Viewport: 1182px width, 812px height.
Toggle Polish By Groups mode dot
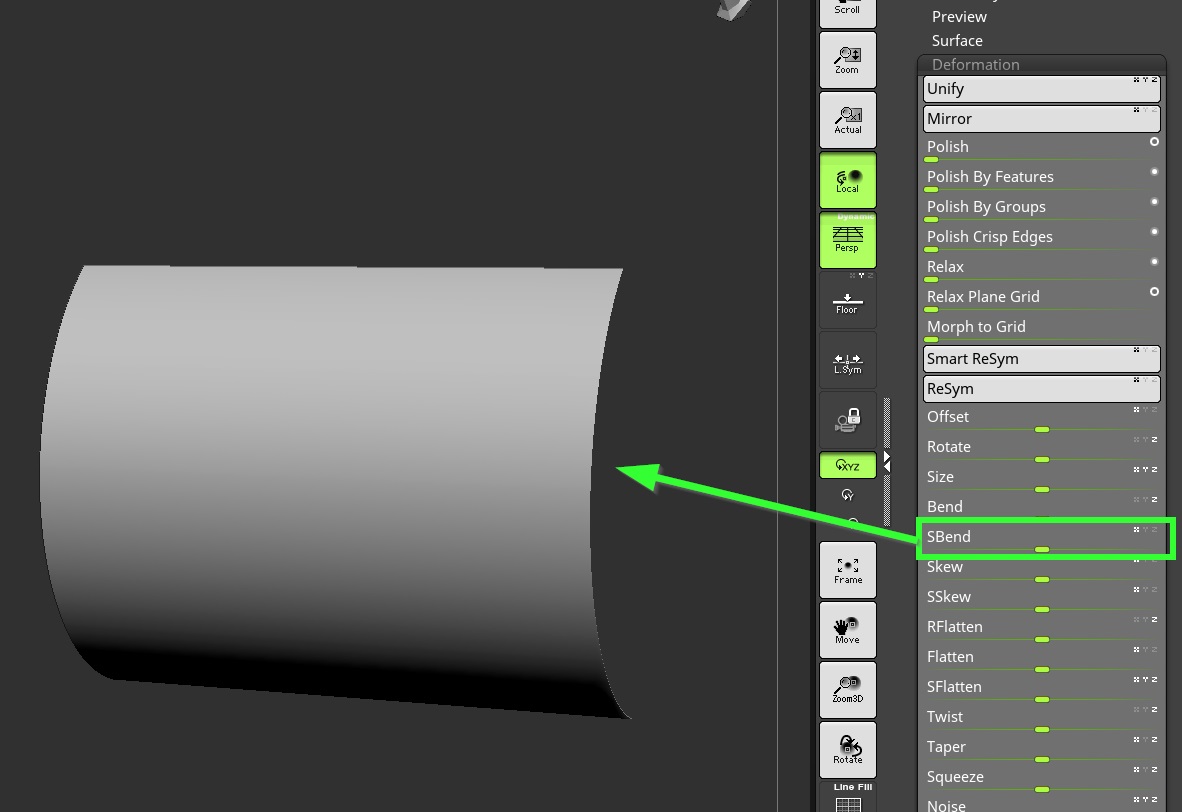pyautogui.click(x=1154, y=202)
